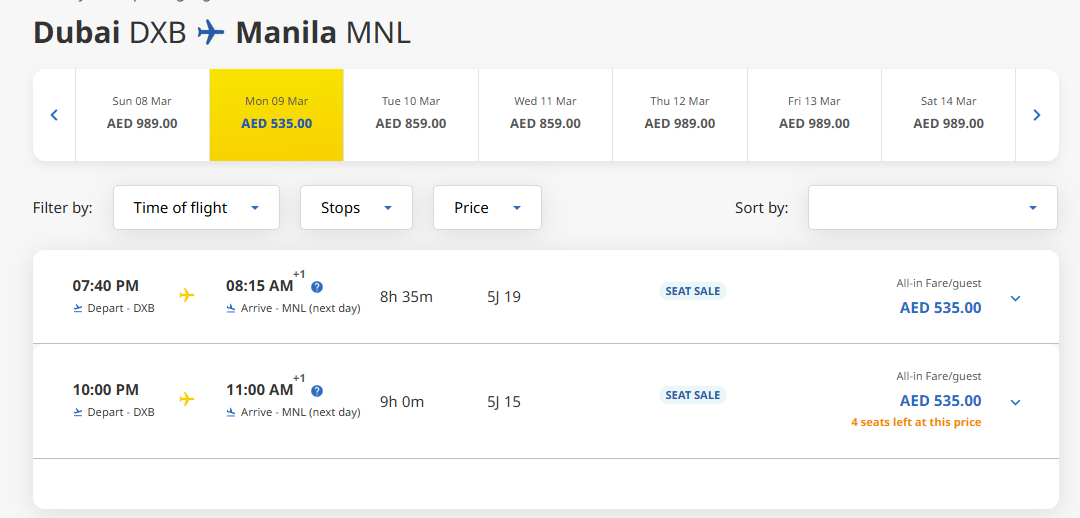This screenshot has width=1080, height=518.
Task: Click help icon beside 11:00 AM arrival
Action: pos(317,391)
